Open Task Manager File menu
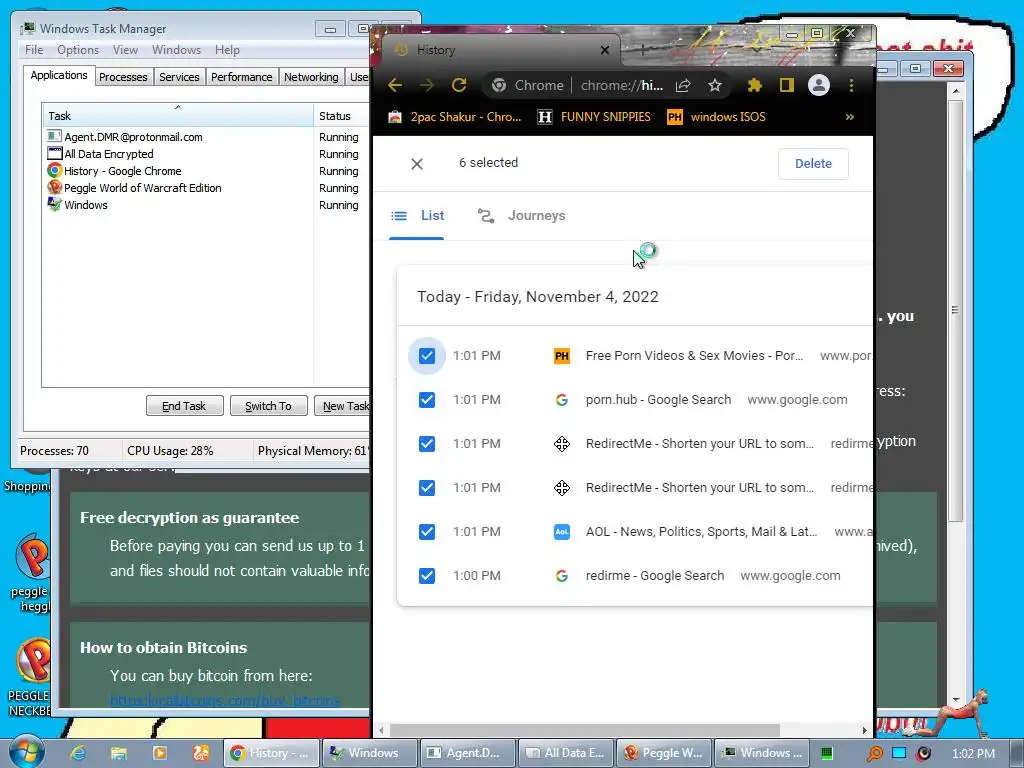Image resolution: width=1024 pixels, height=768 pixels. pos(34,50)
